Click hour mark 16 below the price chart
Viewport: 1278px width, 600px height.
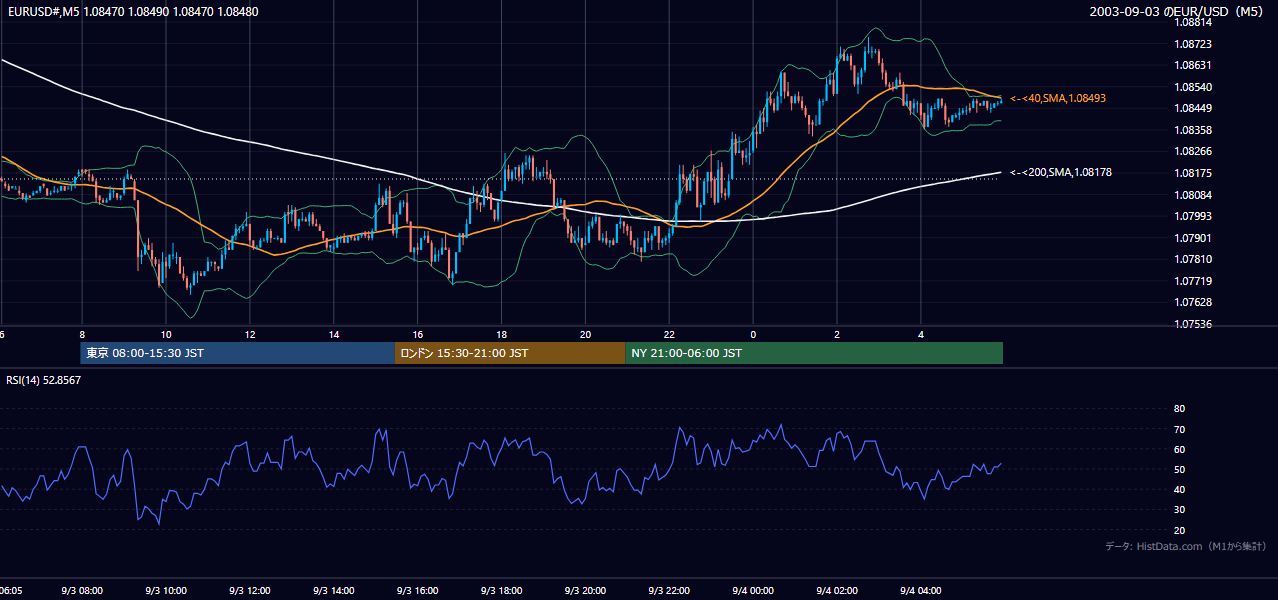click(x=418, y=334)
